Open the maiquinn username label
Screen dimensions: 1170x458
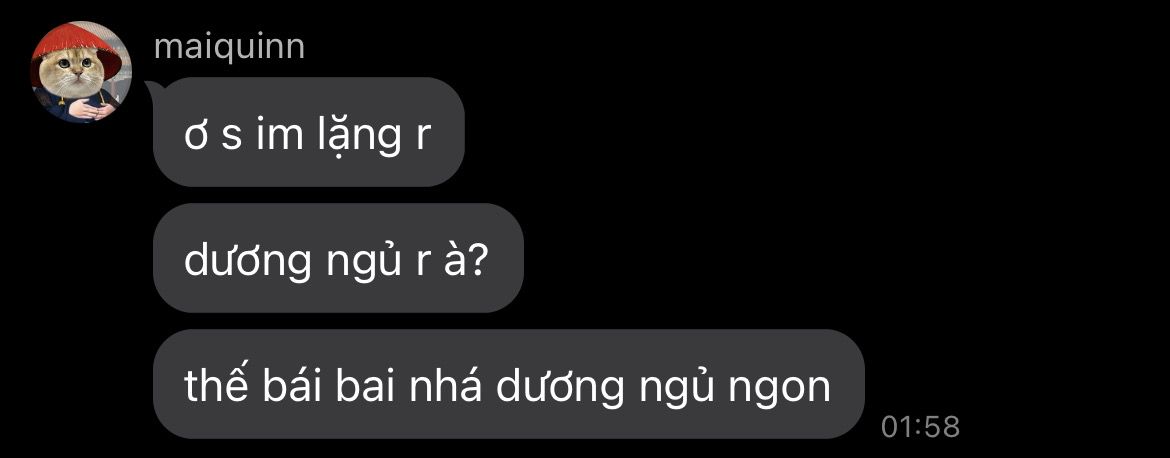tap(229, 47)
